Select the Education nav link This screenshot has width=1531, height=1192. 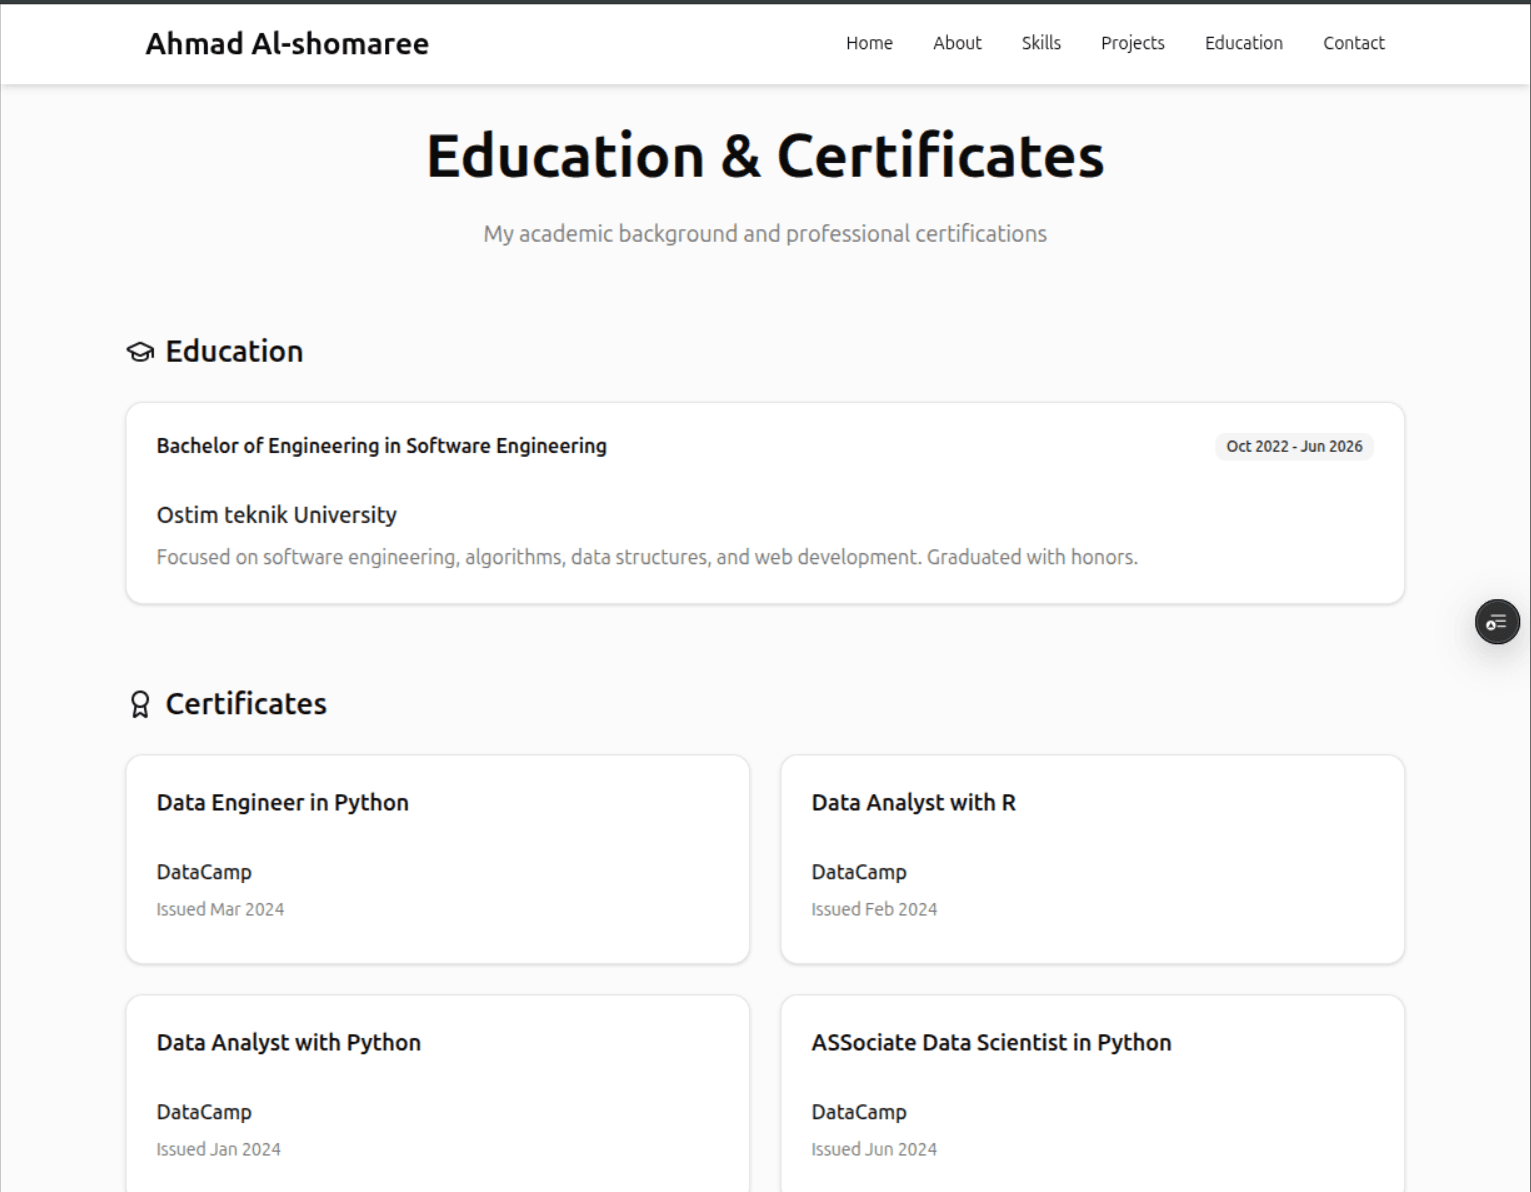1243,43
